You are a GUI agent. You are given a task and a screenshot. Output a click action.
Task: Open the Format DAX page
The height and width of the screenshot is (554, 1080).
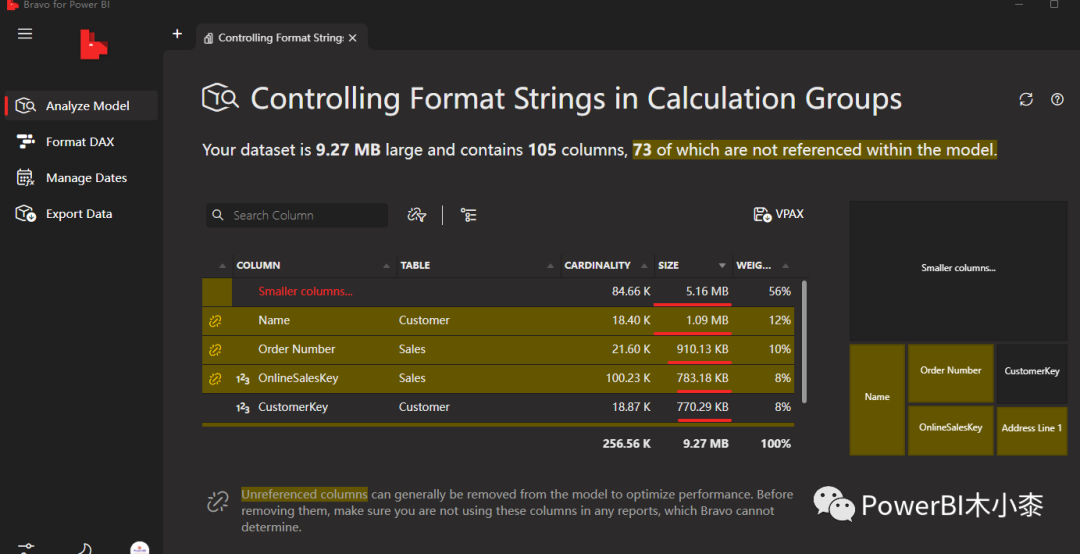[81, 142]
